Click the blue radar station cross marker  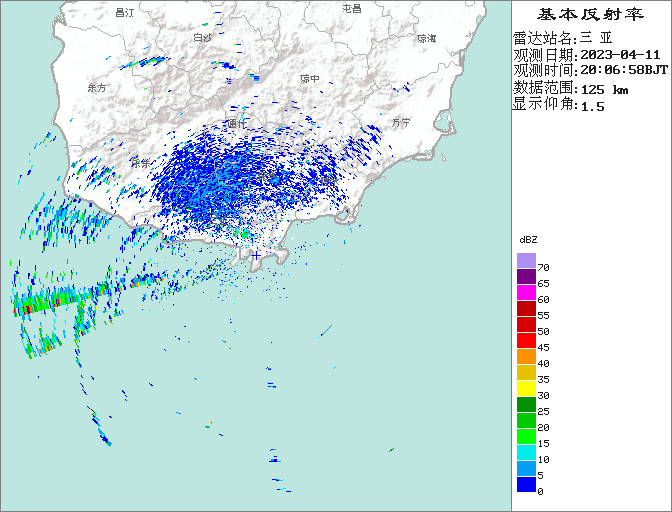pos(256,256)
